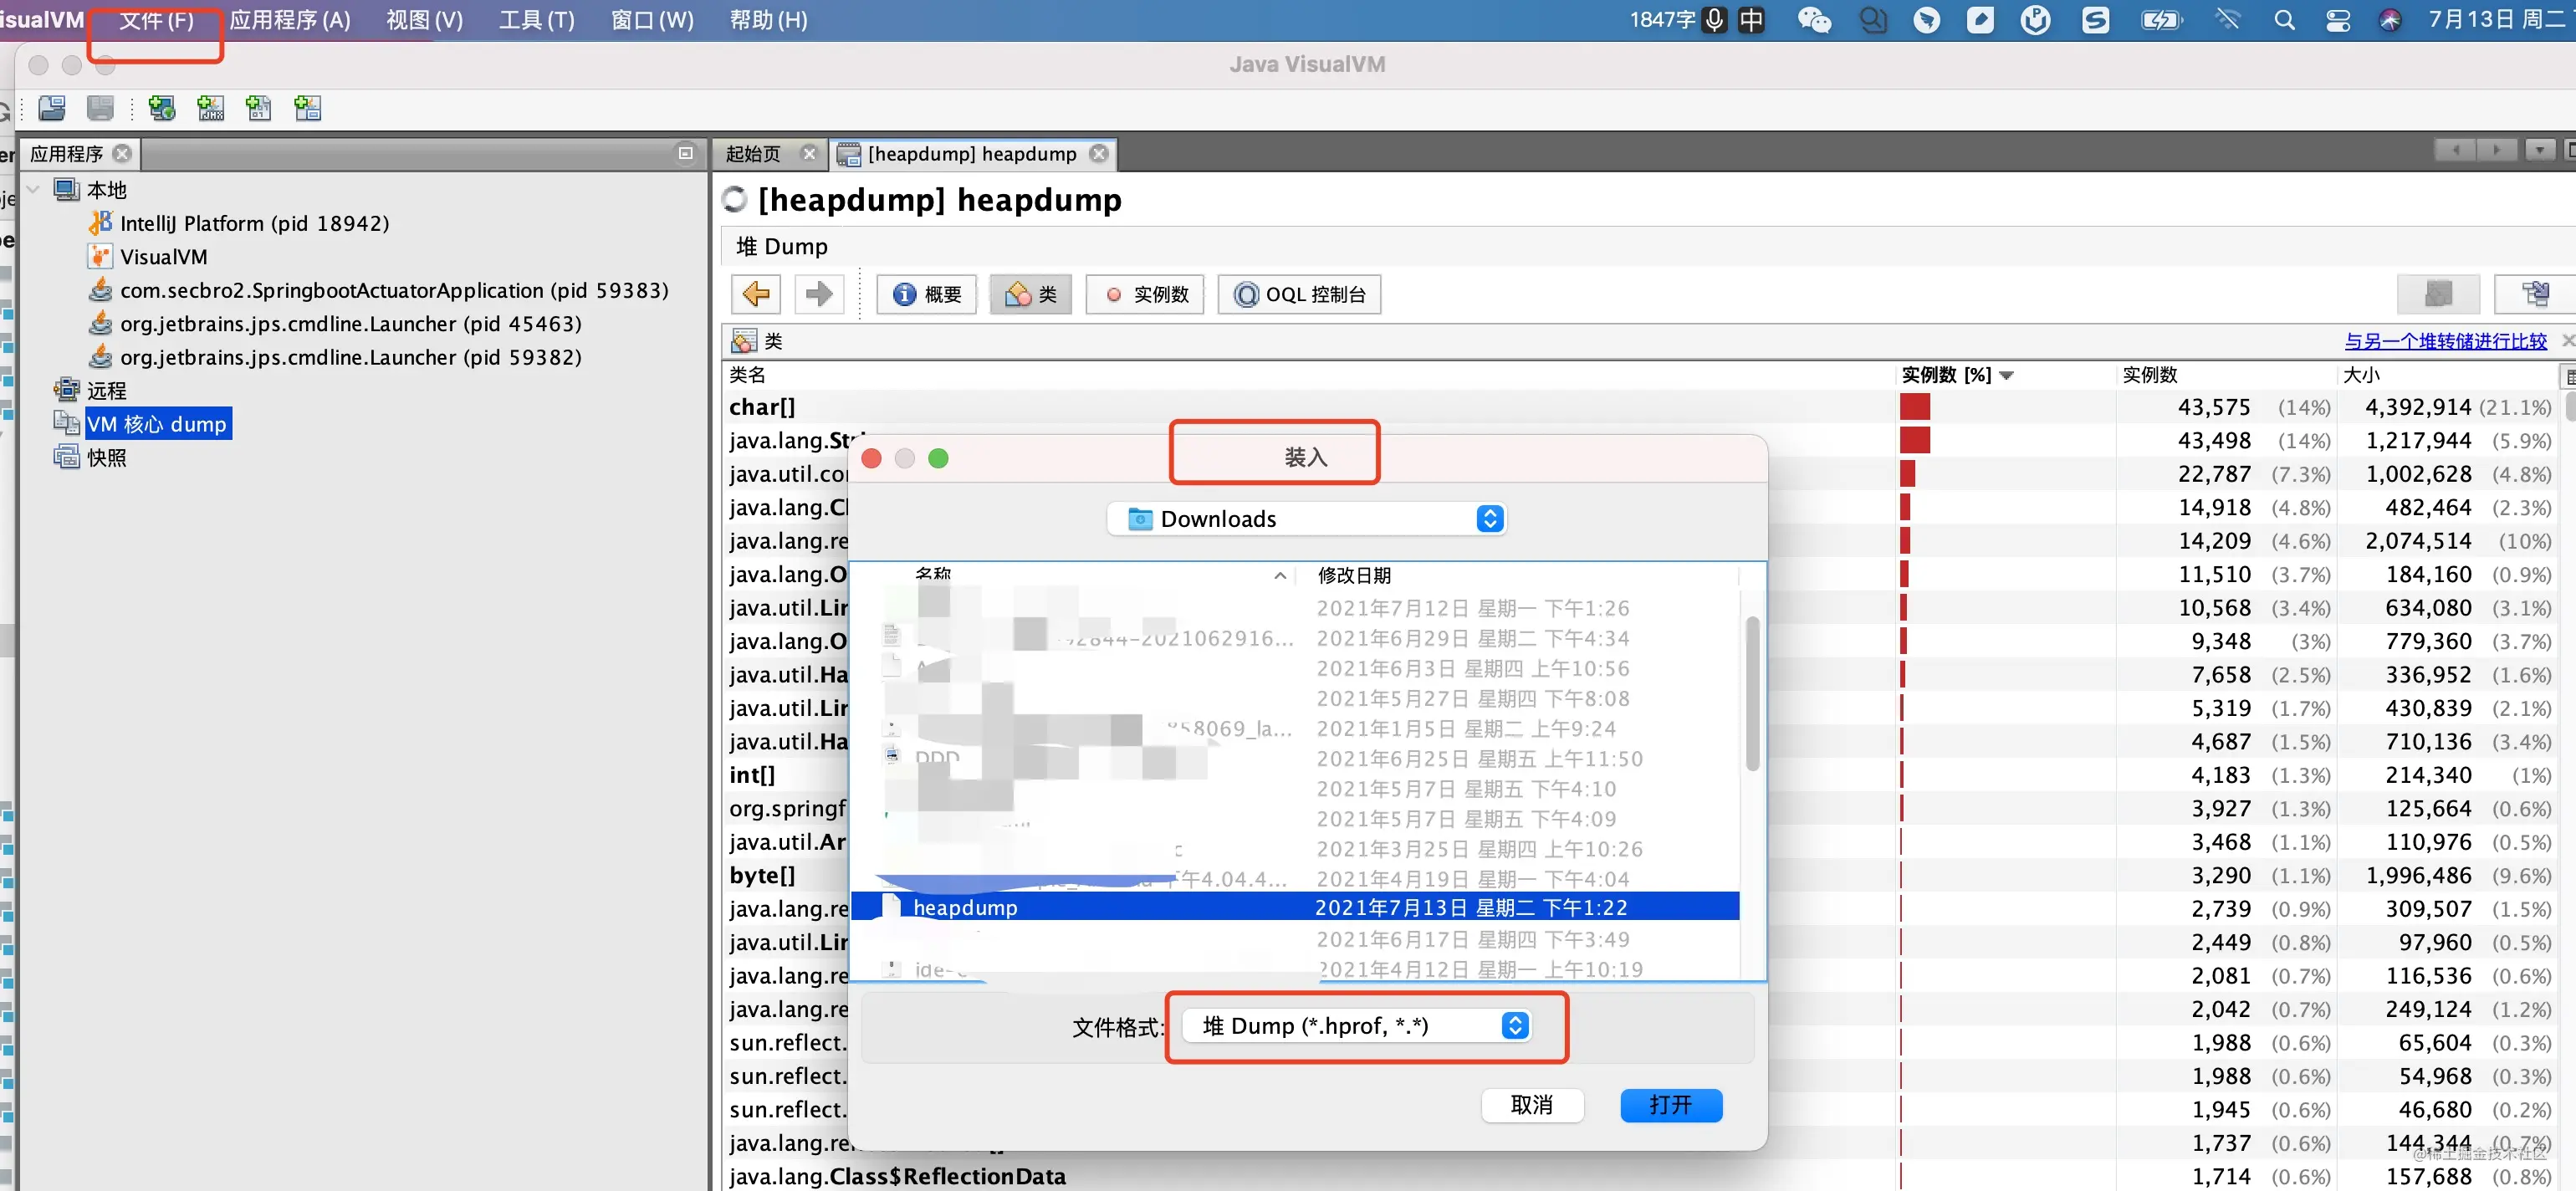
Task: Open the WeChat menu bar icon
Action: pyautogui.click(x=1814, y=20)
